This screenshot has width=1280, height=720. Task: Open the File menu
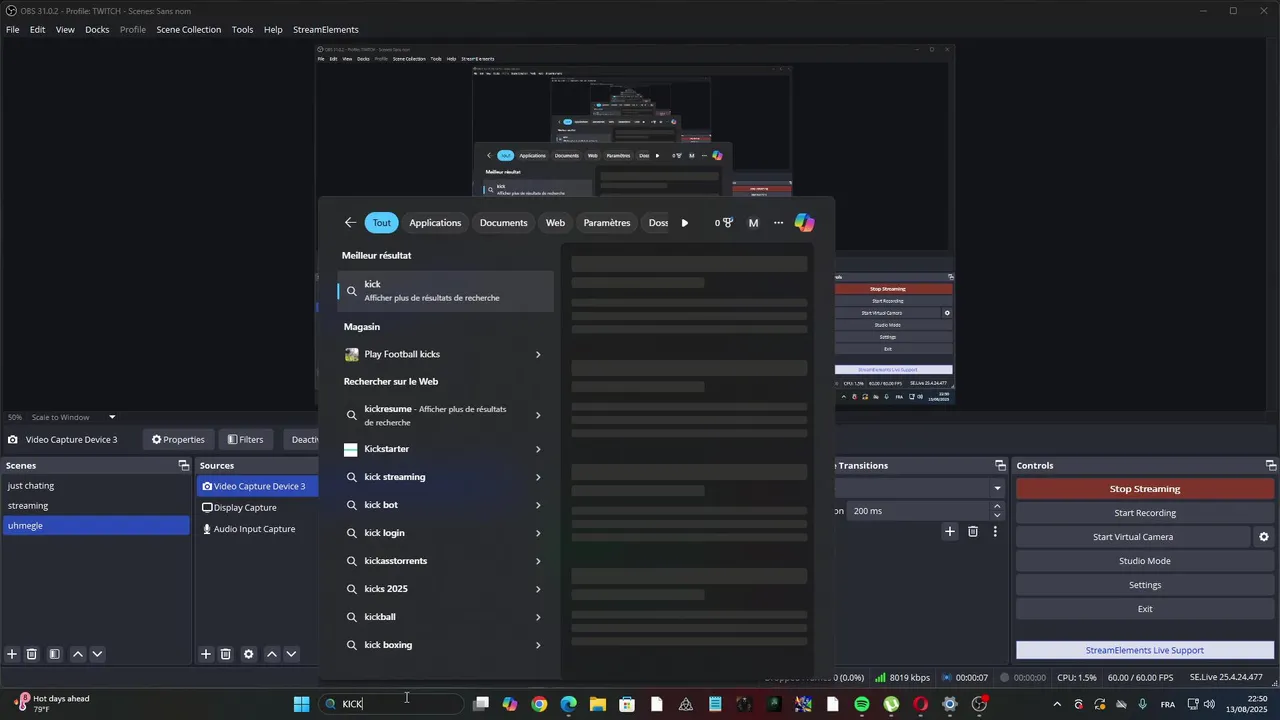pyautogui.click(x=13, y=30)
